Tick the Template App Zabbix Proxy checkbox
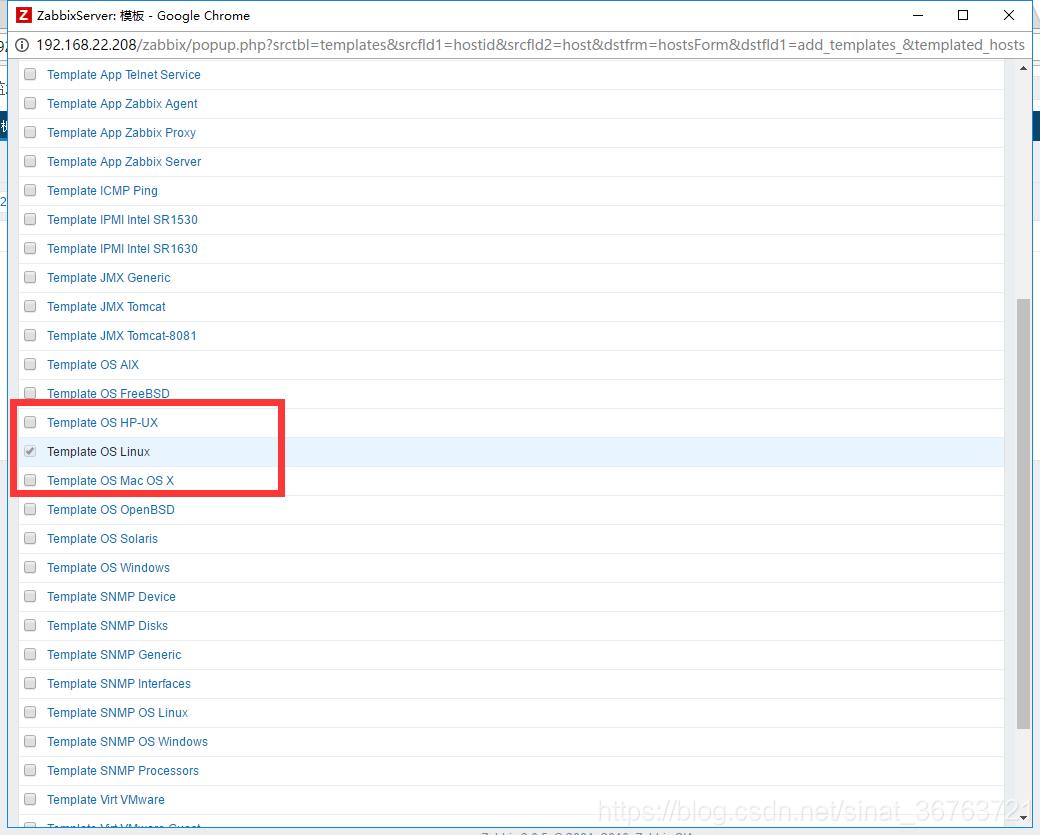 (x=30, y=133)
